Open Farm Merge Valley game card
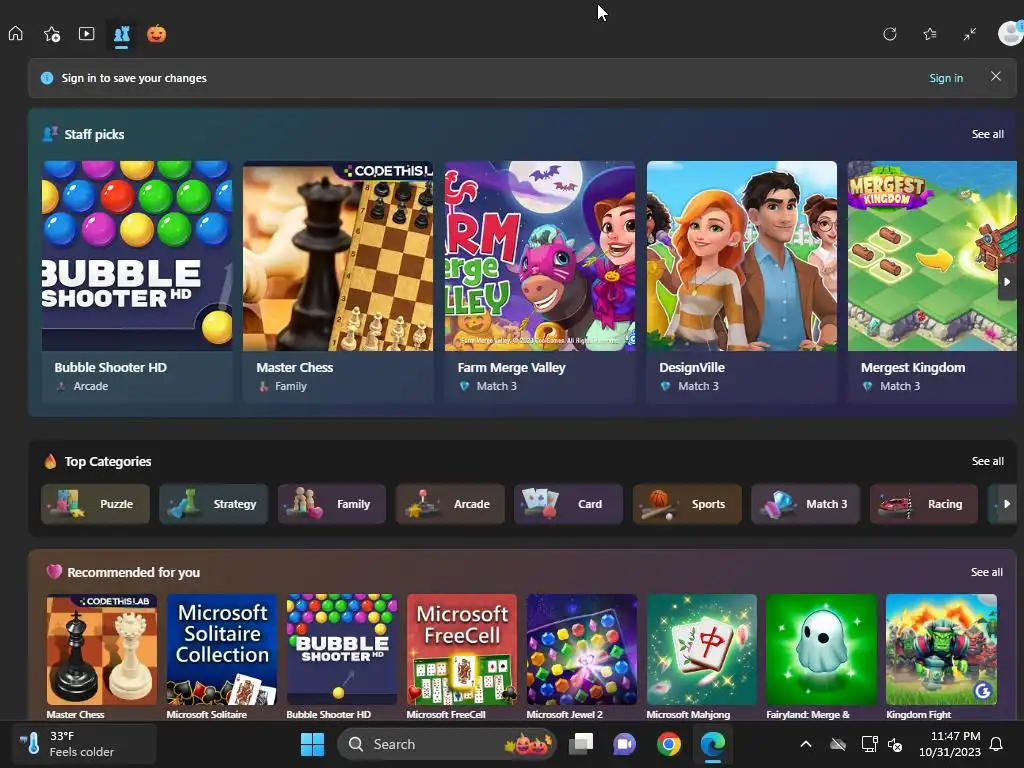The image size is (1024, 768). 539,281
